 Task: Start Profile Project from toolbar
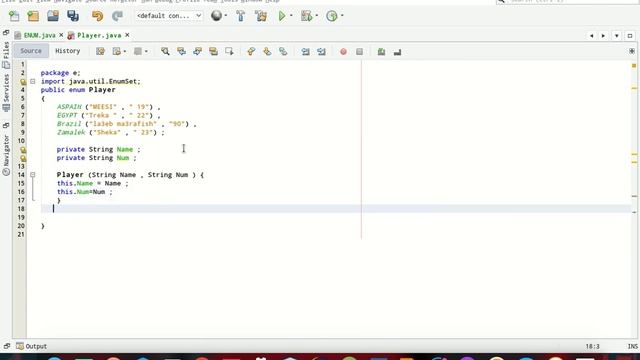(x=332, y=16)
